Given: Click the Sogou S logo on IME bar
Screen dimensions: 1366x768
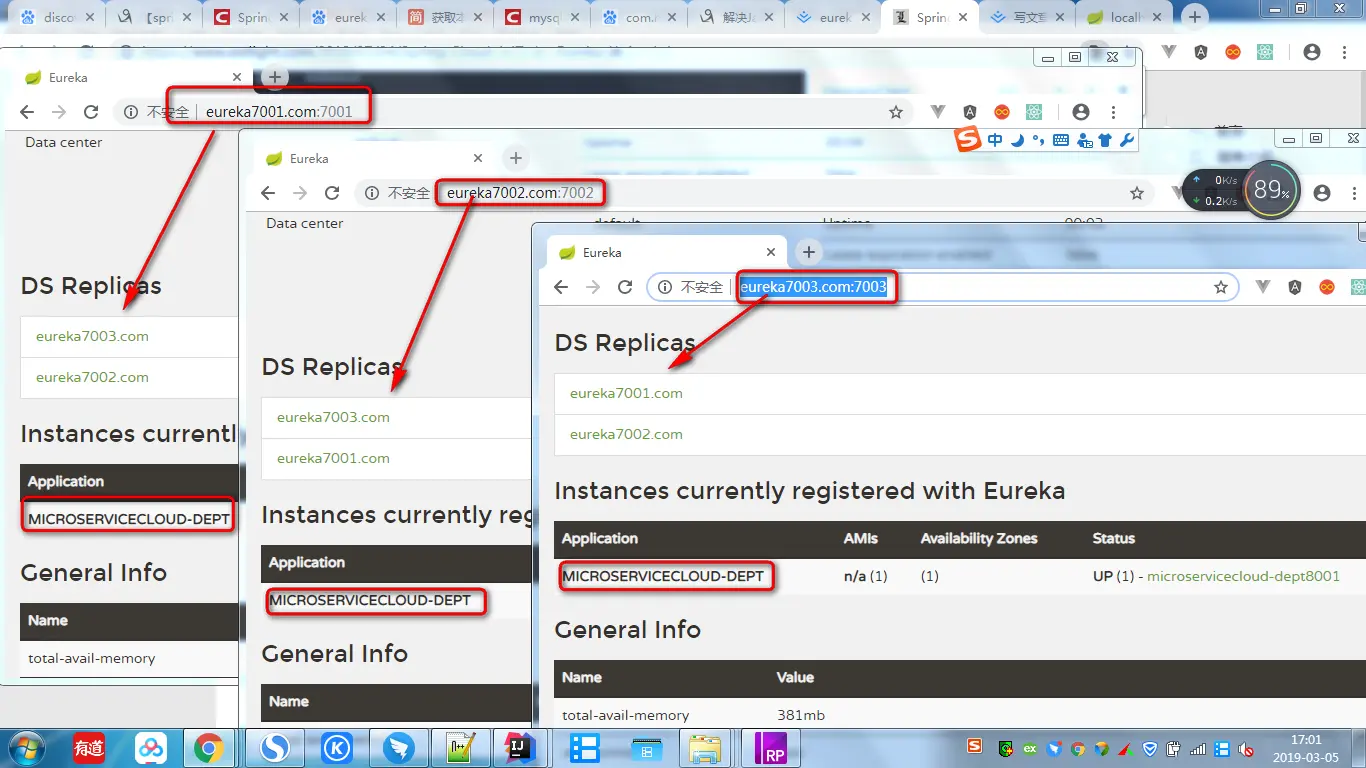Looking at the screenshot, I should pos(967,141).
